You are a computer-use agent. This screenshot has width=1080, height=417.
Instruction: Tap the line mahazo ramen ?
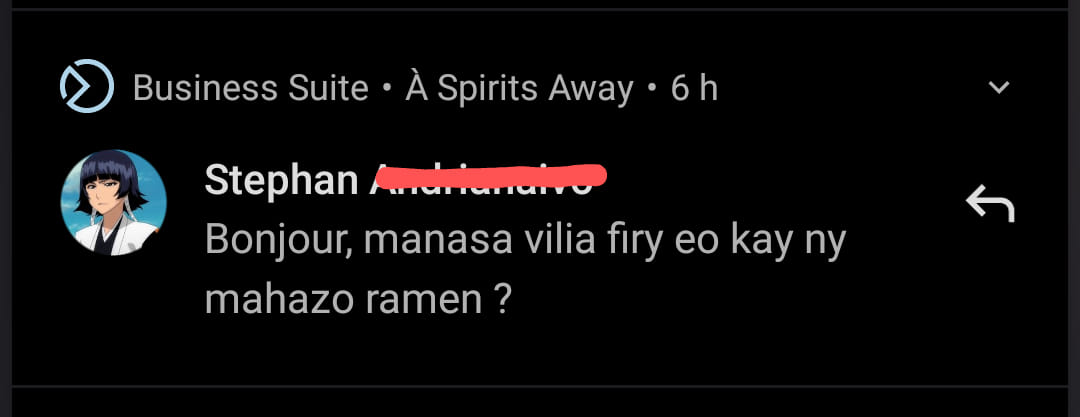(x=359, y=300)
